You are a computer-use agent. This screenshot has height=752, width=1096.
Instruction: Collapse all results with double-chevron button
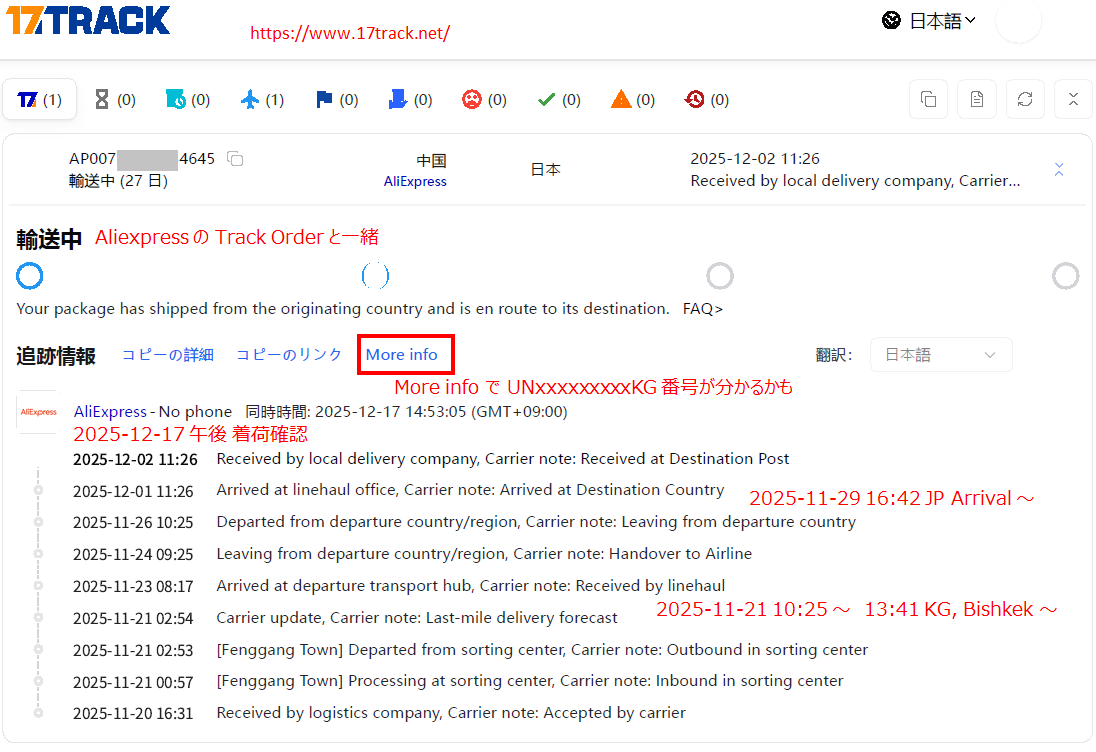[x=1073, y=99]
